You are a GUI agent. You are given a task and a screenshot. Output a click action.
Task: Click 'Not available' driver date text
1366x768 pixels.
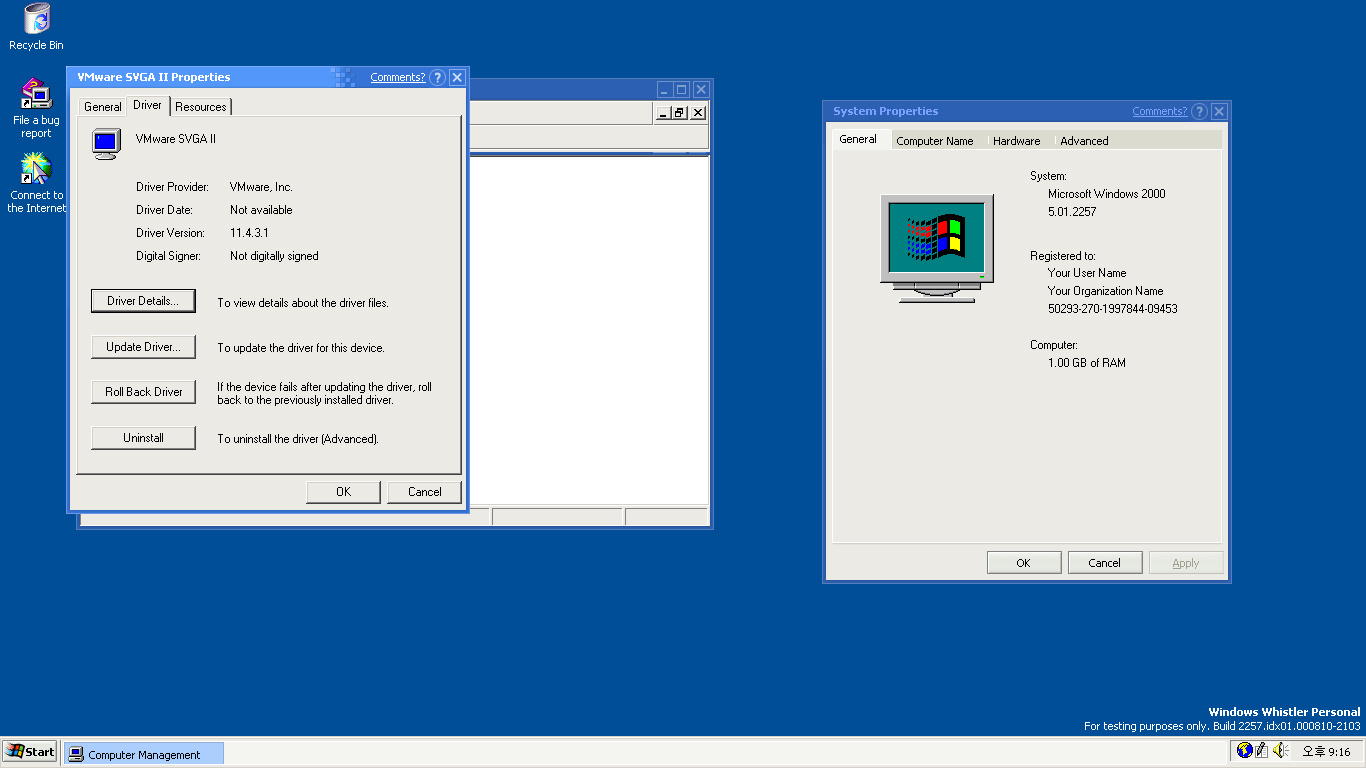point(261,210)
